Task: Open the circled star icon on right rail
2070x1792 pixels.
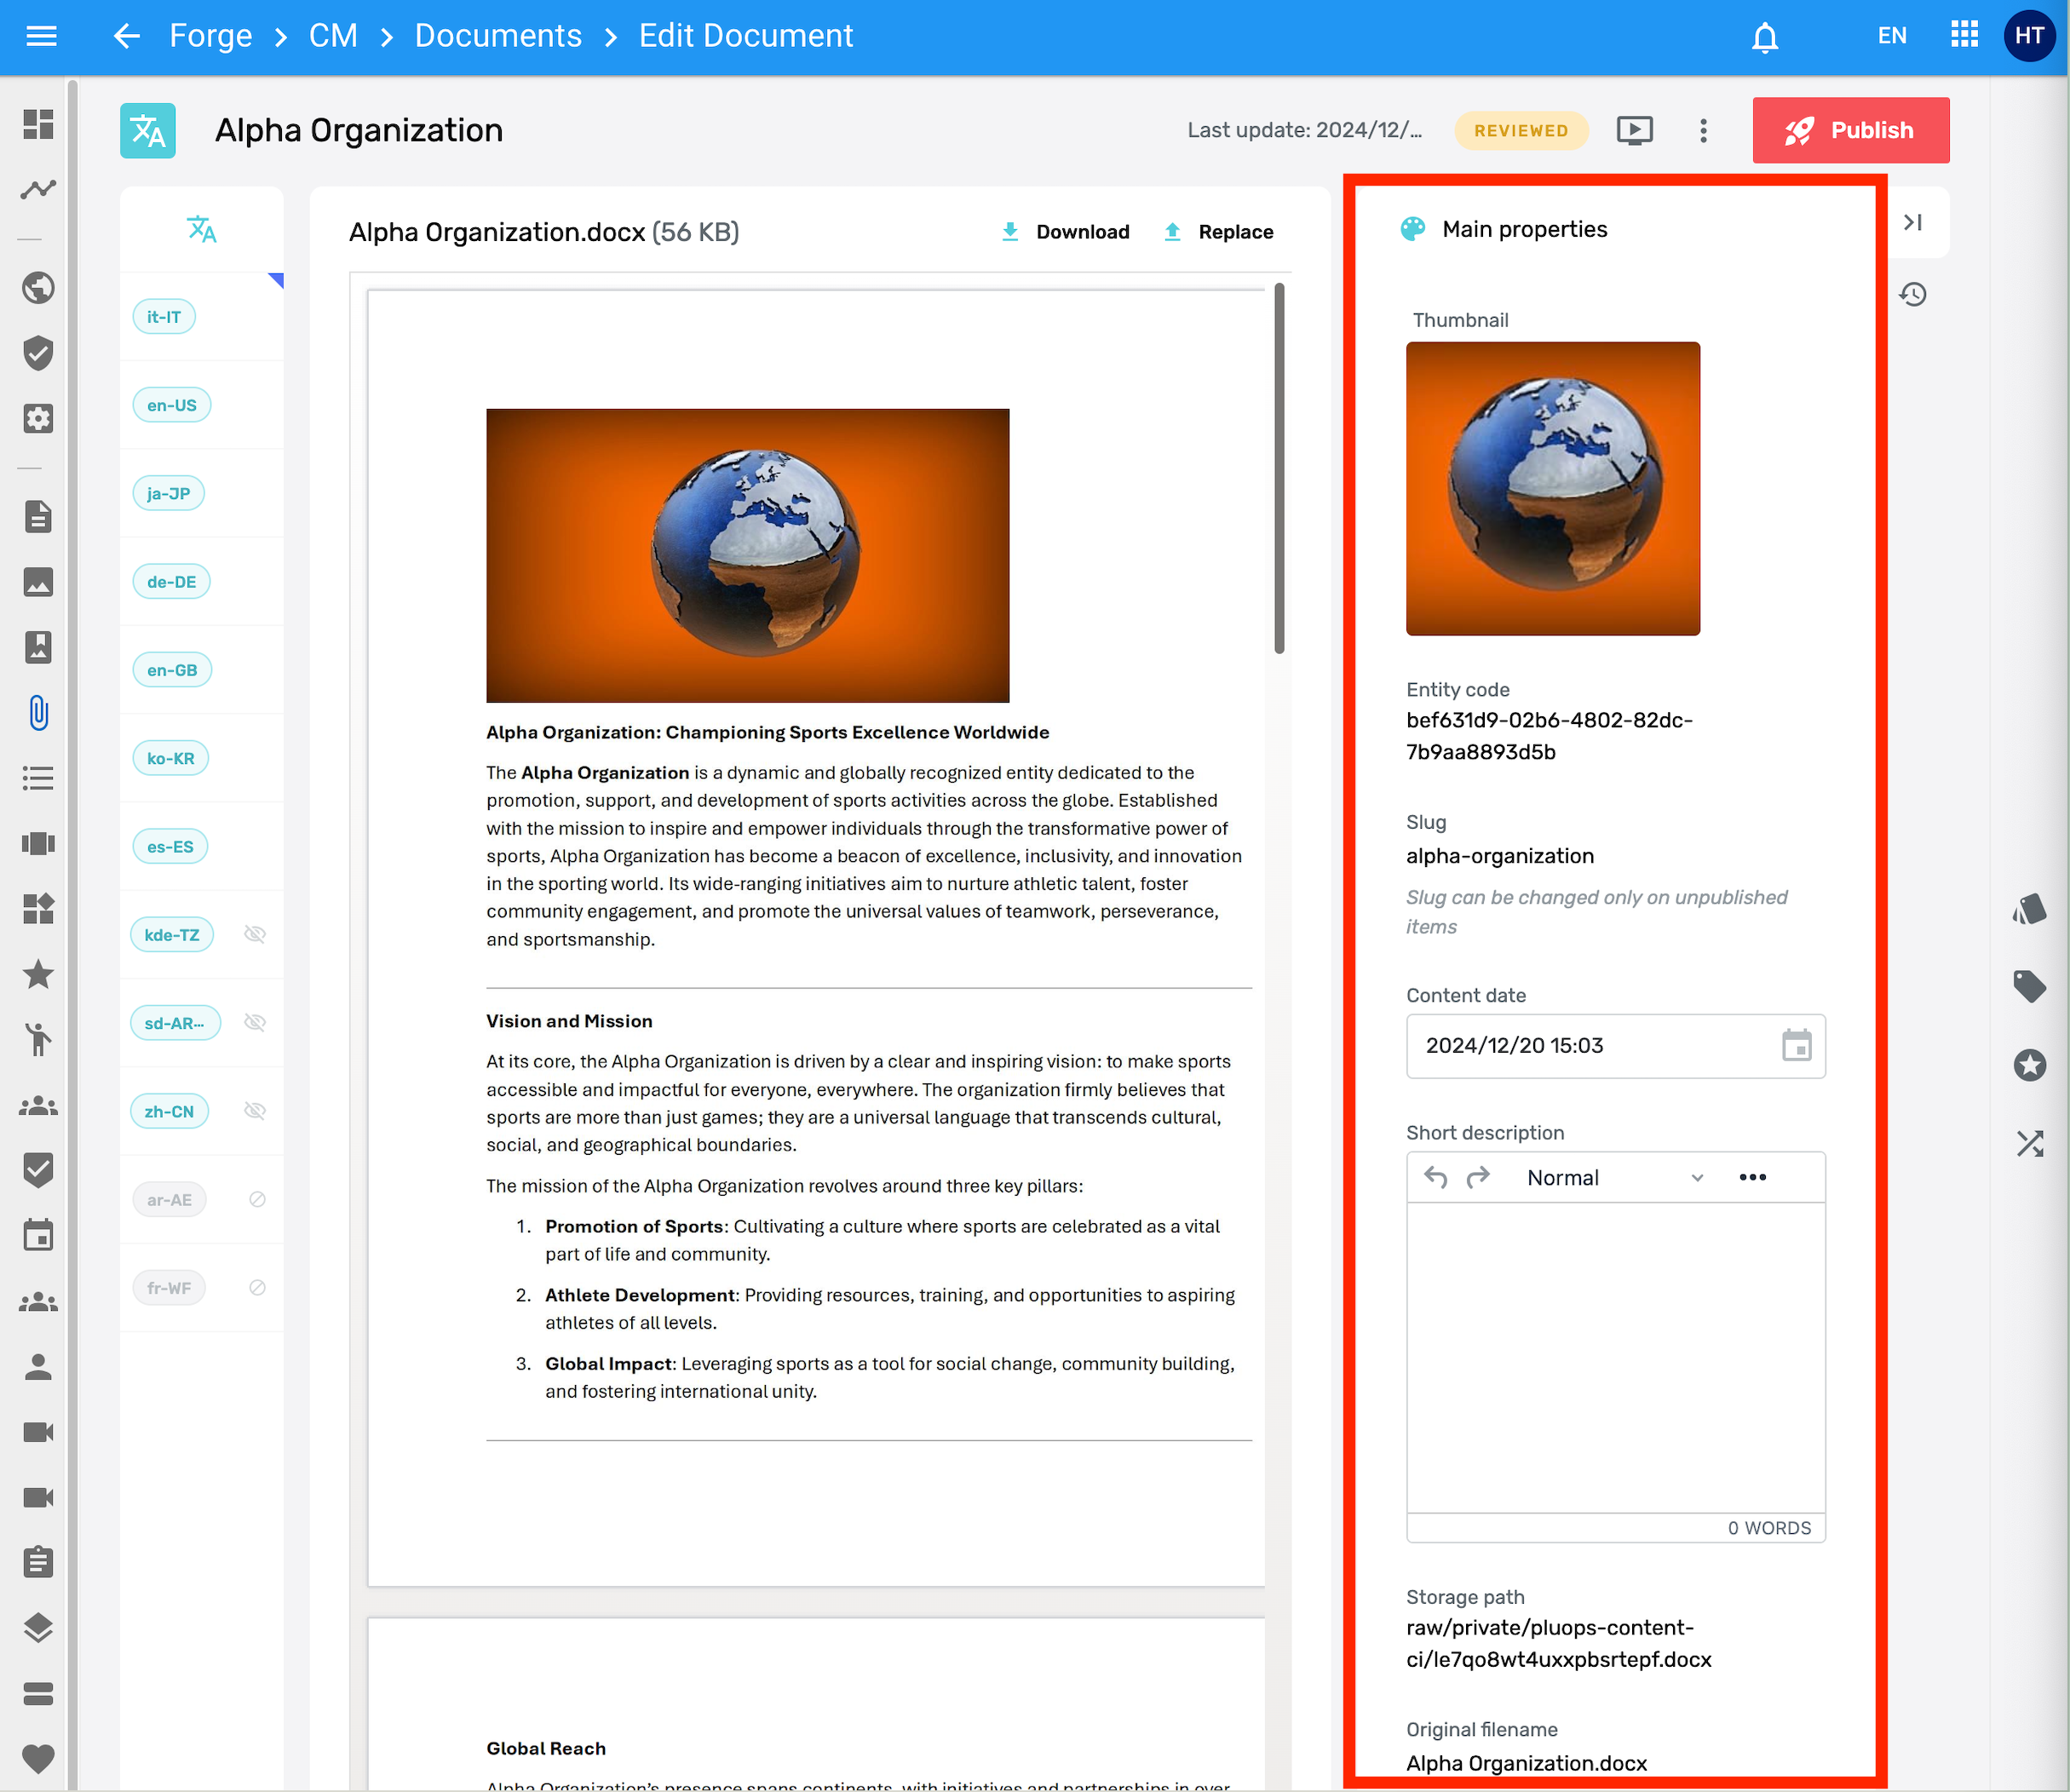Action: point(2029,1065)
